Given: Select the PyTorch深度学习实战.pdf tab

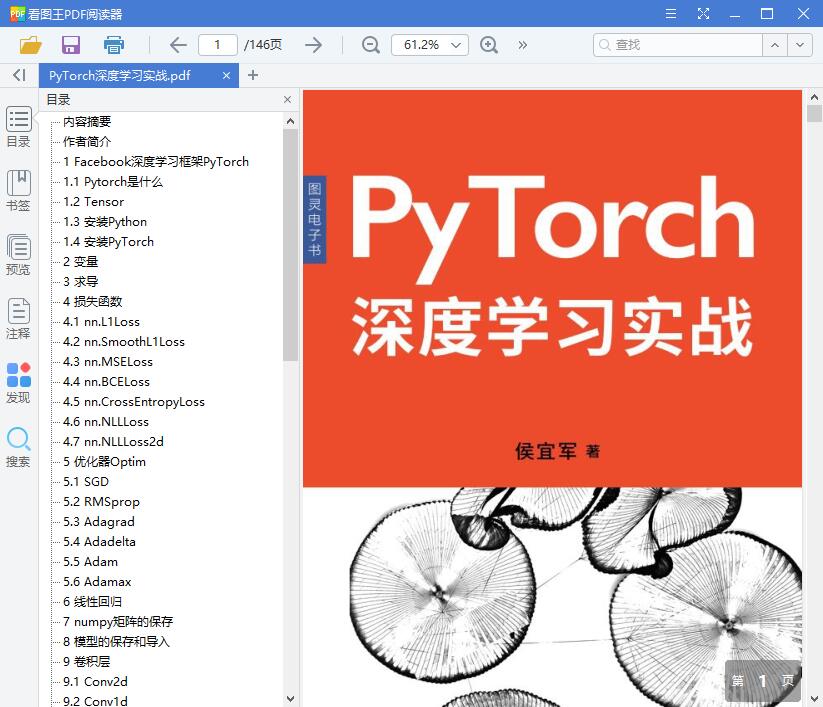Looking at the screenshot, I should click(139, 76).
